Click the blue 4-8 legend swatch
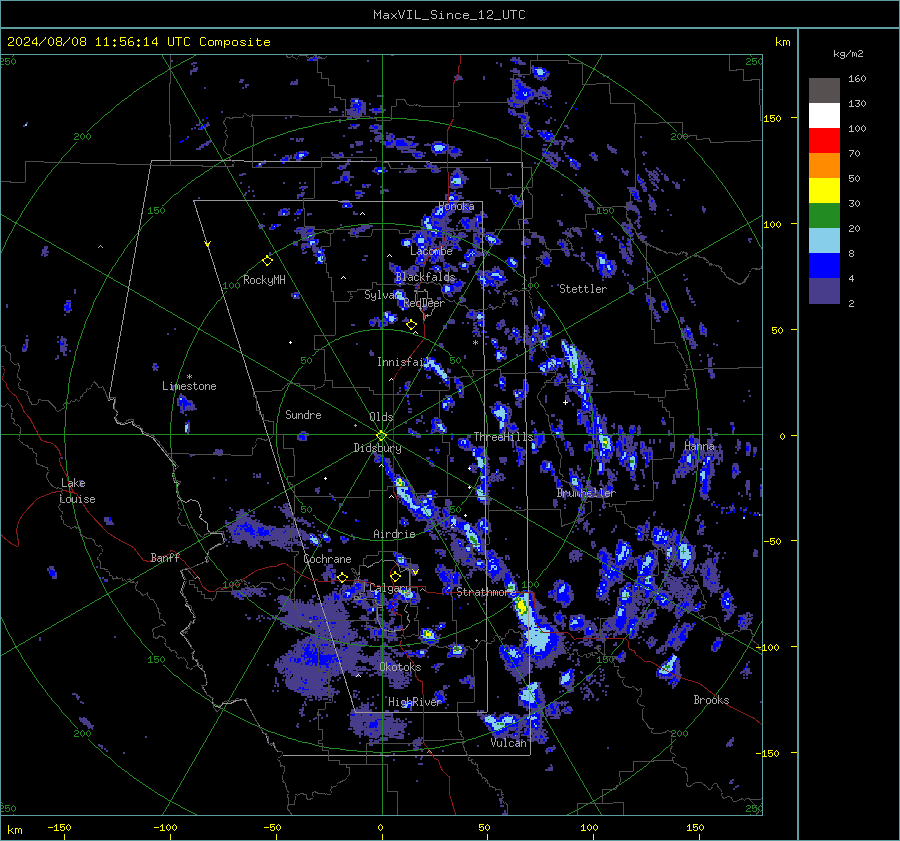 tap(824, 265)
